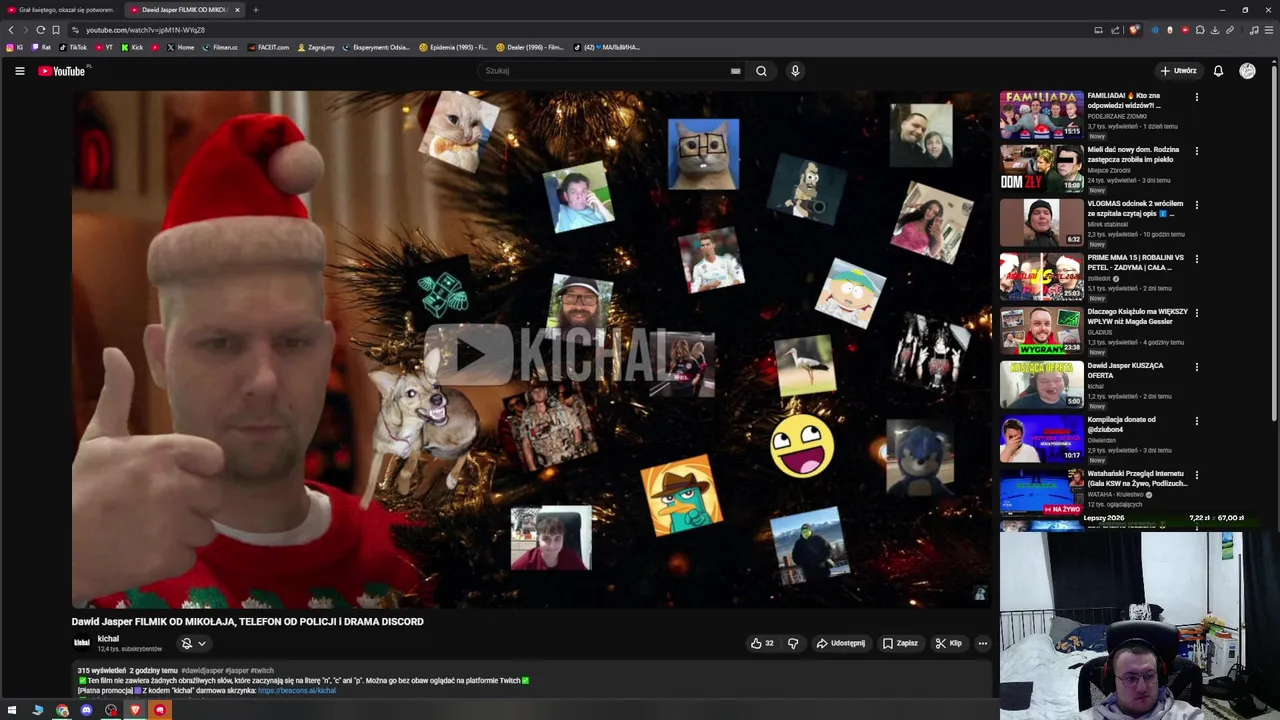The image size is (1280, 720).
Task: Click the search magnifier button
Action: tap(761, 71)
